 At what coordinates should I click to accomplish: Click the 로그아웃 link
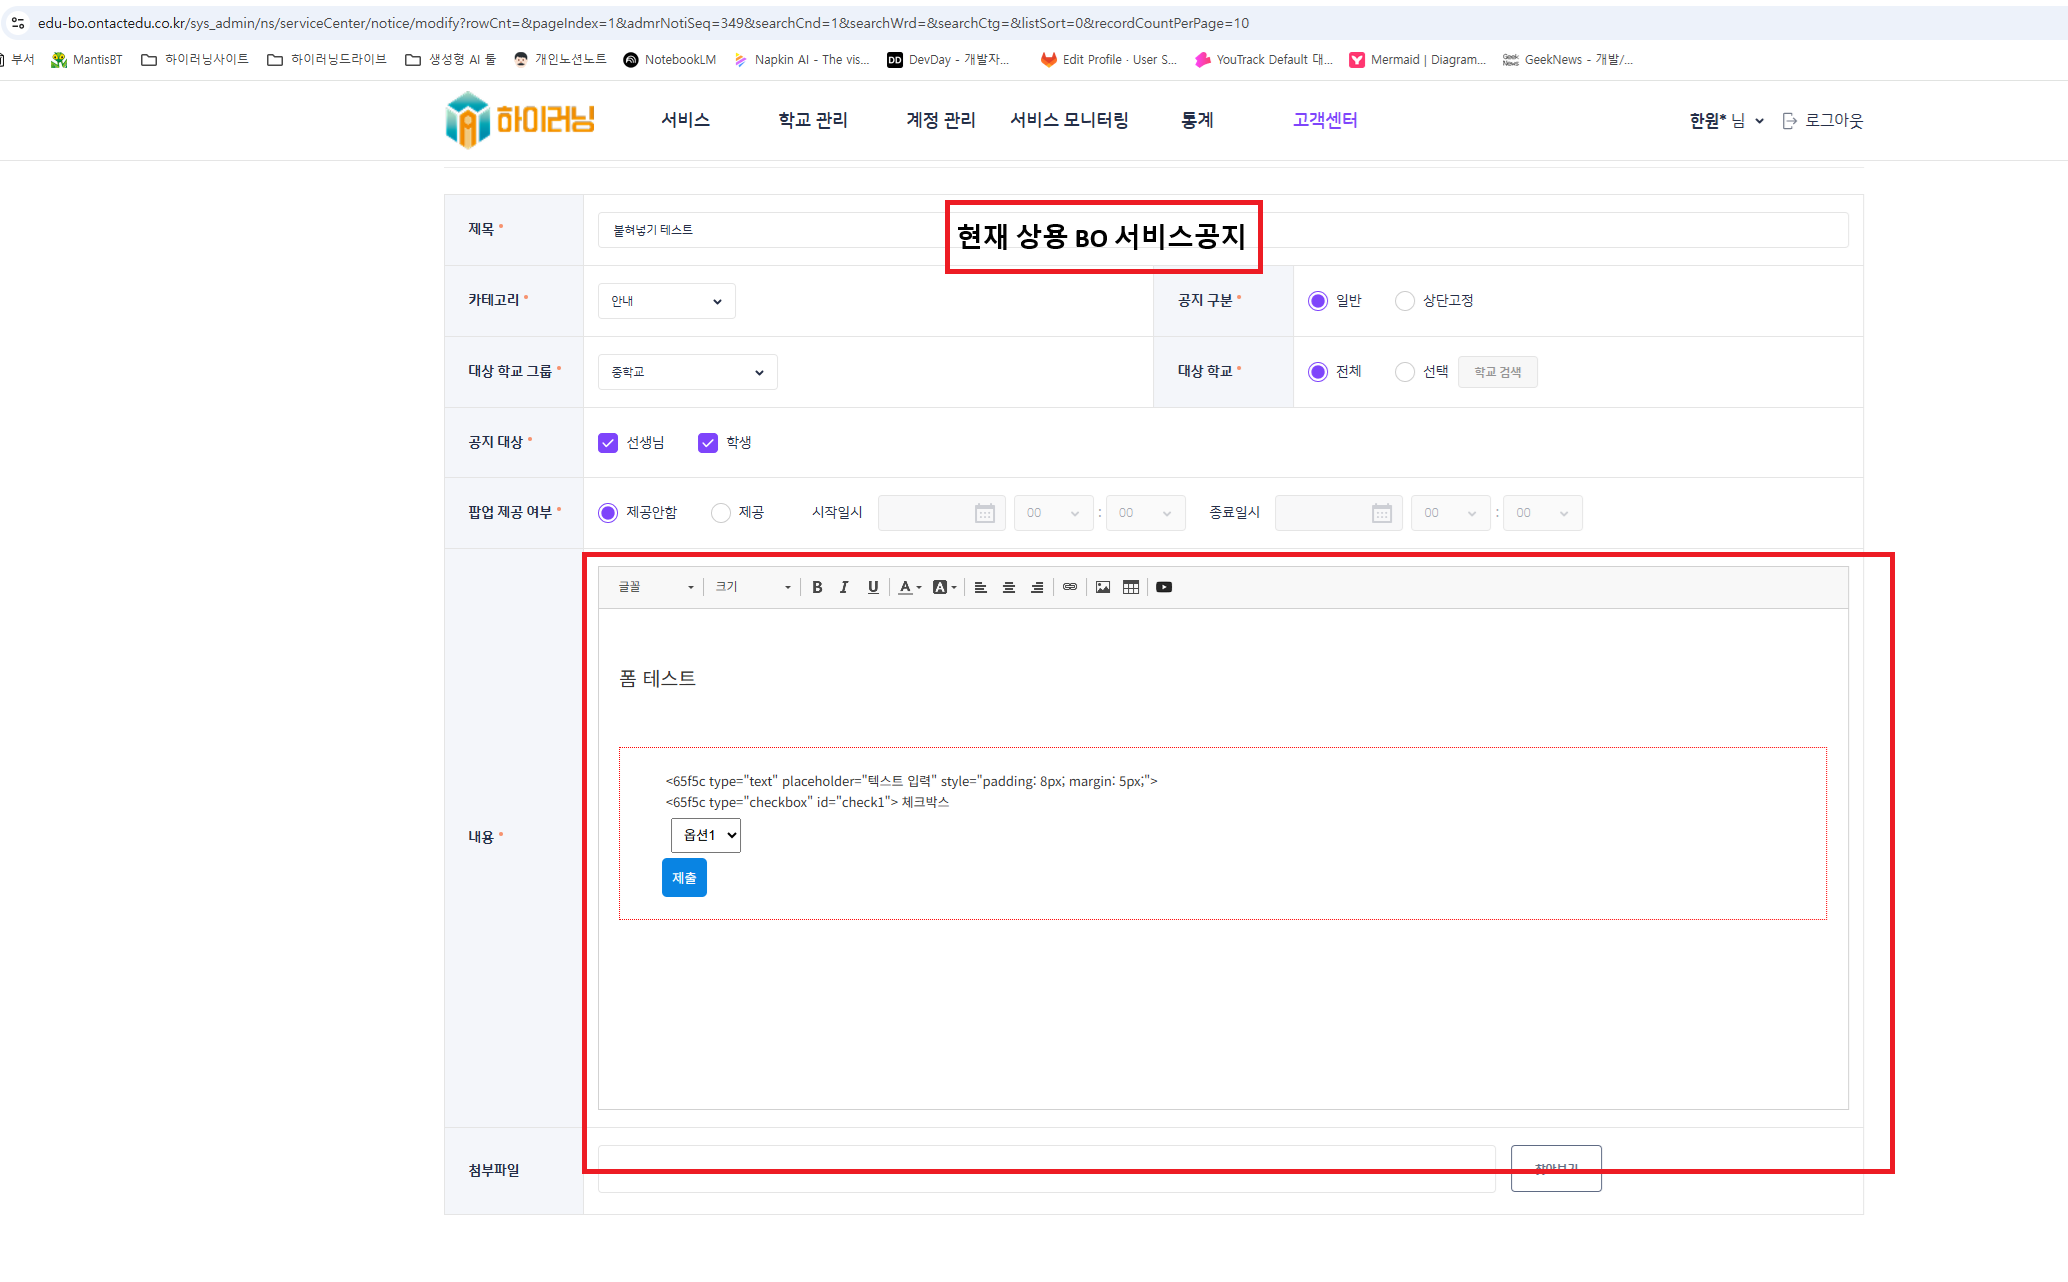[1823, 121]
